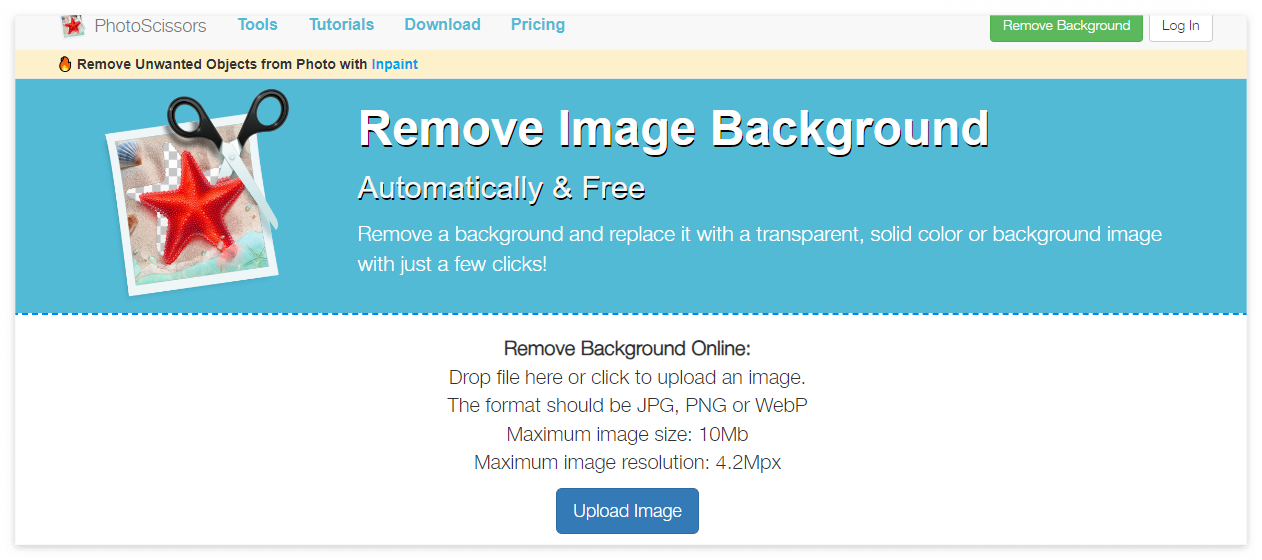
Task: Click the 'Remove Image Background' heading
Action: [674, 129]
